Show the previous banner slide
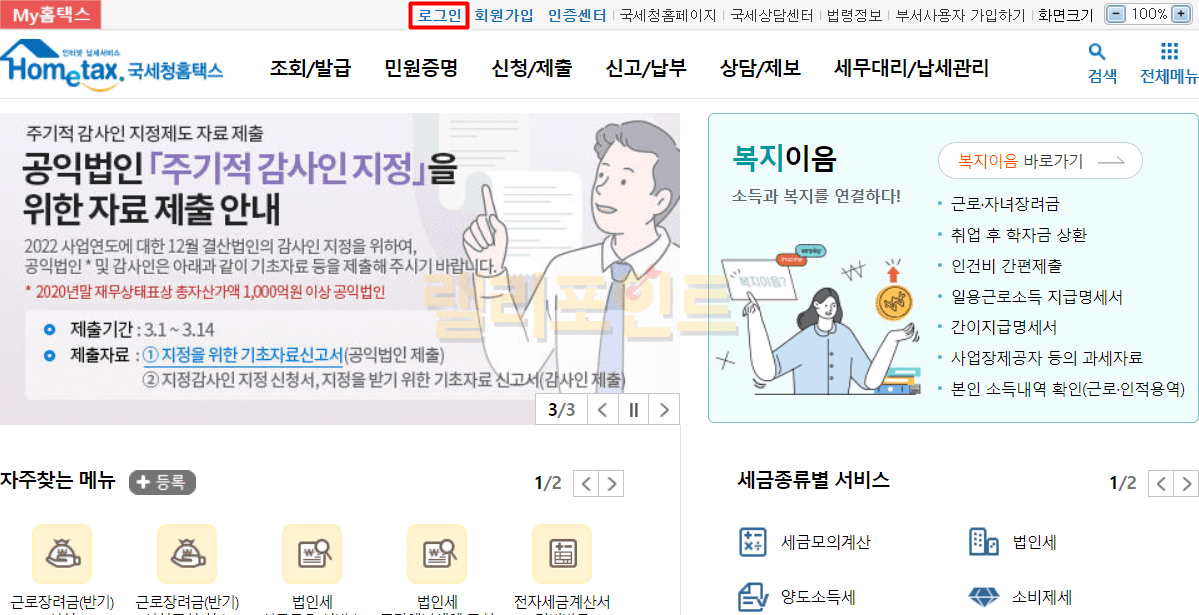Viewport: 1199px width, 615px height. tap(603, 410)
